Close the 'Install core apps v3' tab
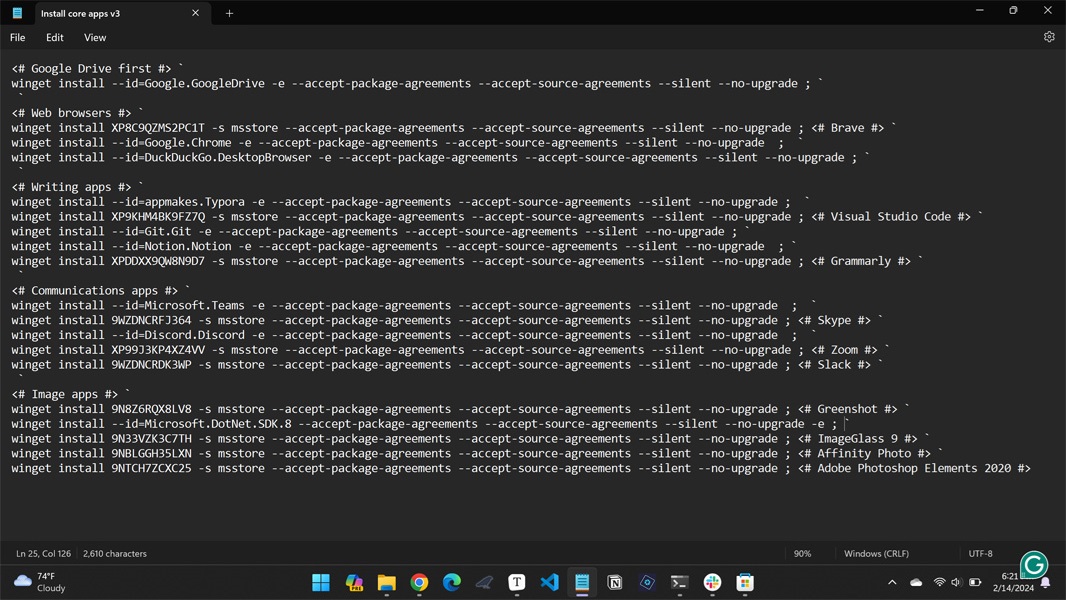Screen dimensions: 1066x600 195,13
